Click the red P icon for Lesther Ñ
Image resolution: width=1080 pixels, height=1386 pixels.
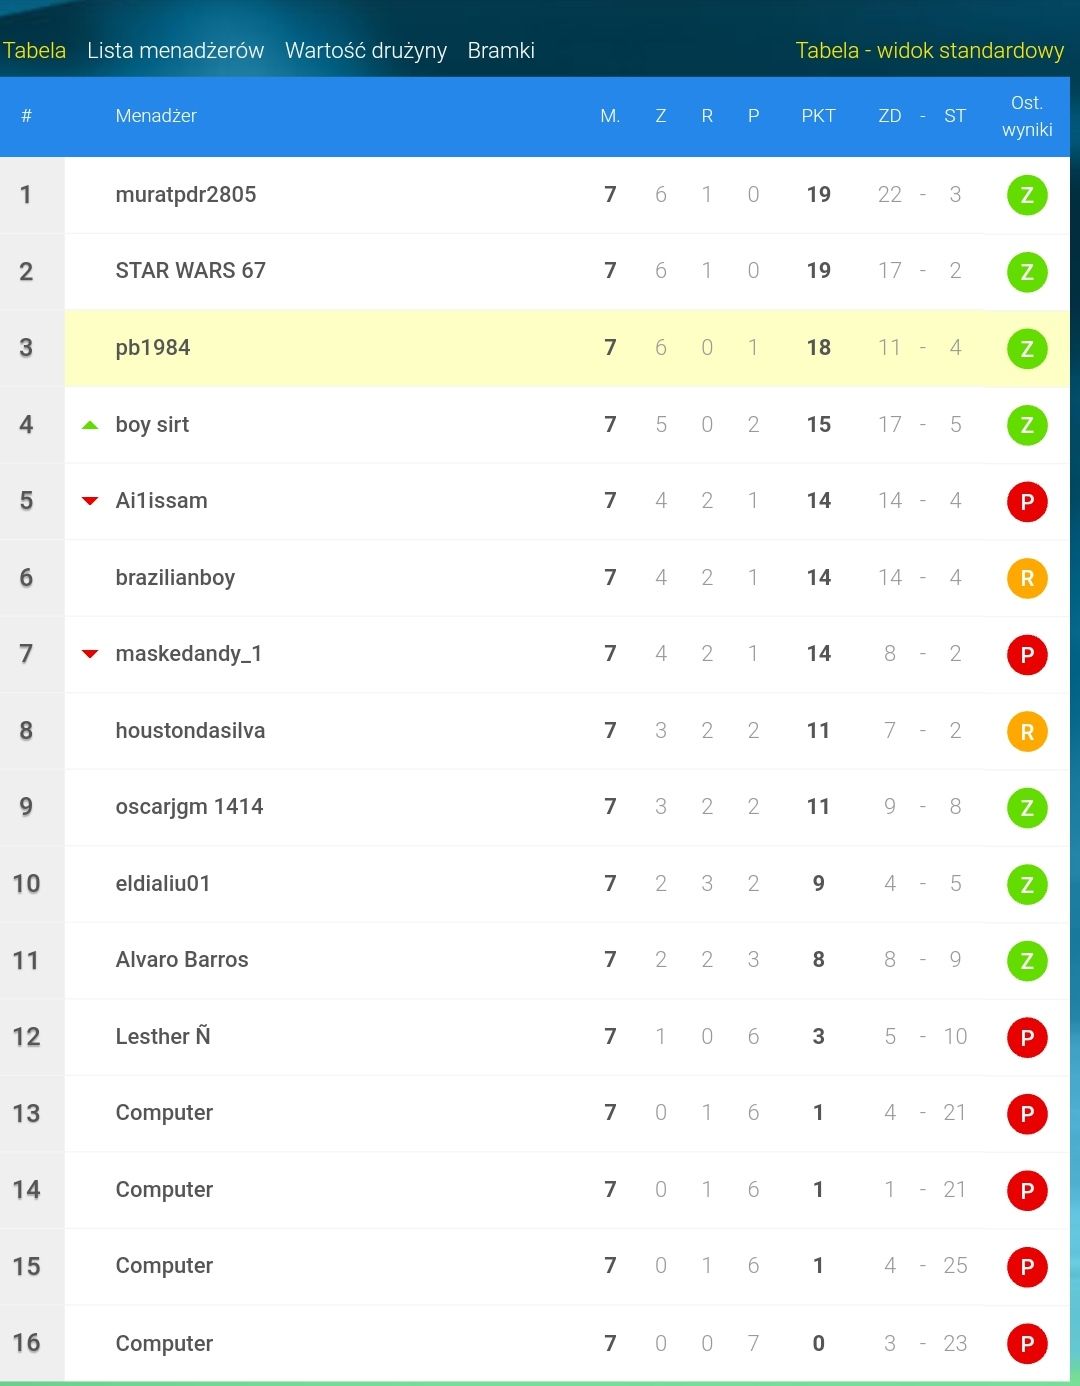[1027, 1037]
